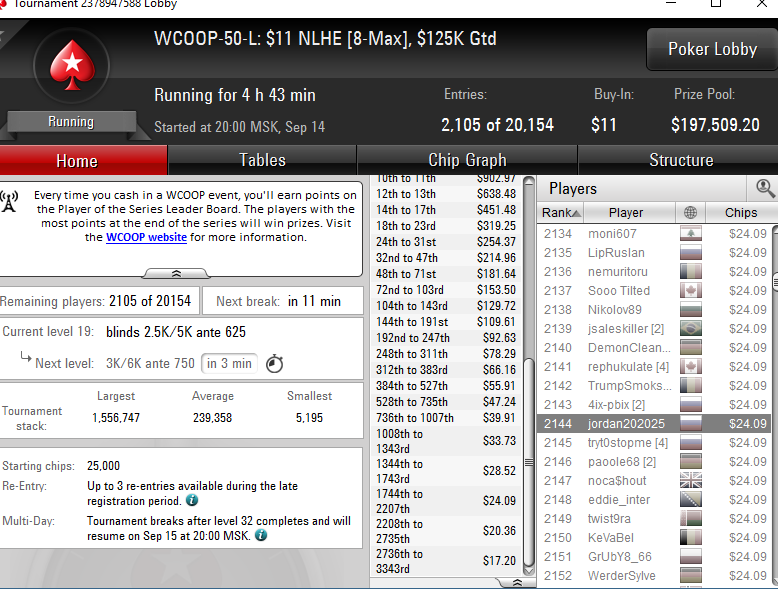Collapse the WCOOP announcement panel
778x589 pixels.
[x=176, y=273]
